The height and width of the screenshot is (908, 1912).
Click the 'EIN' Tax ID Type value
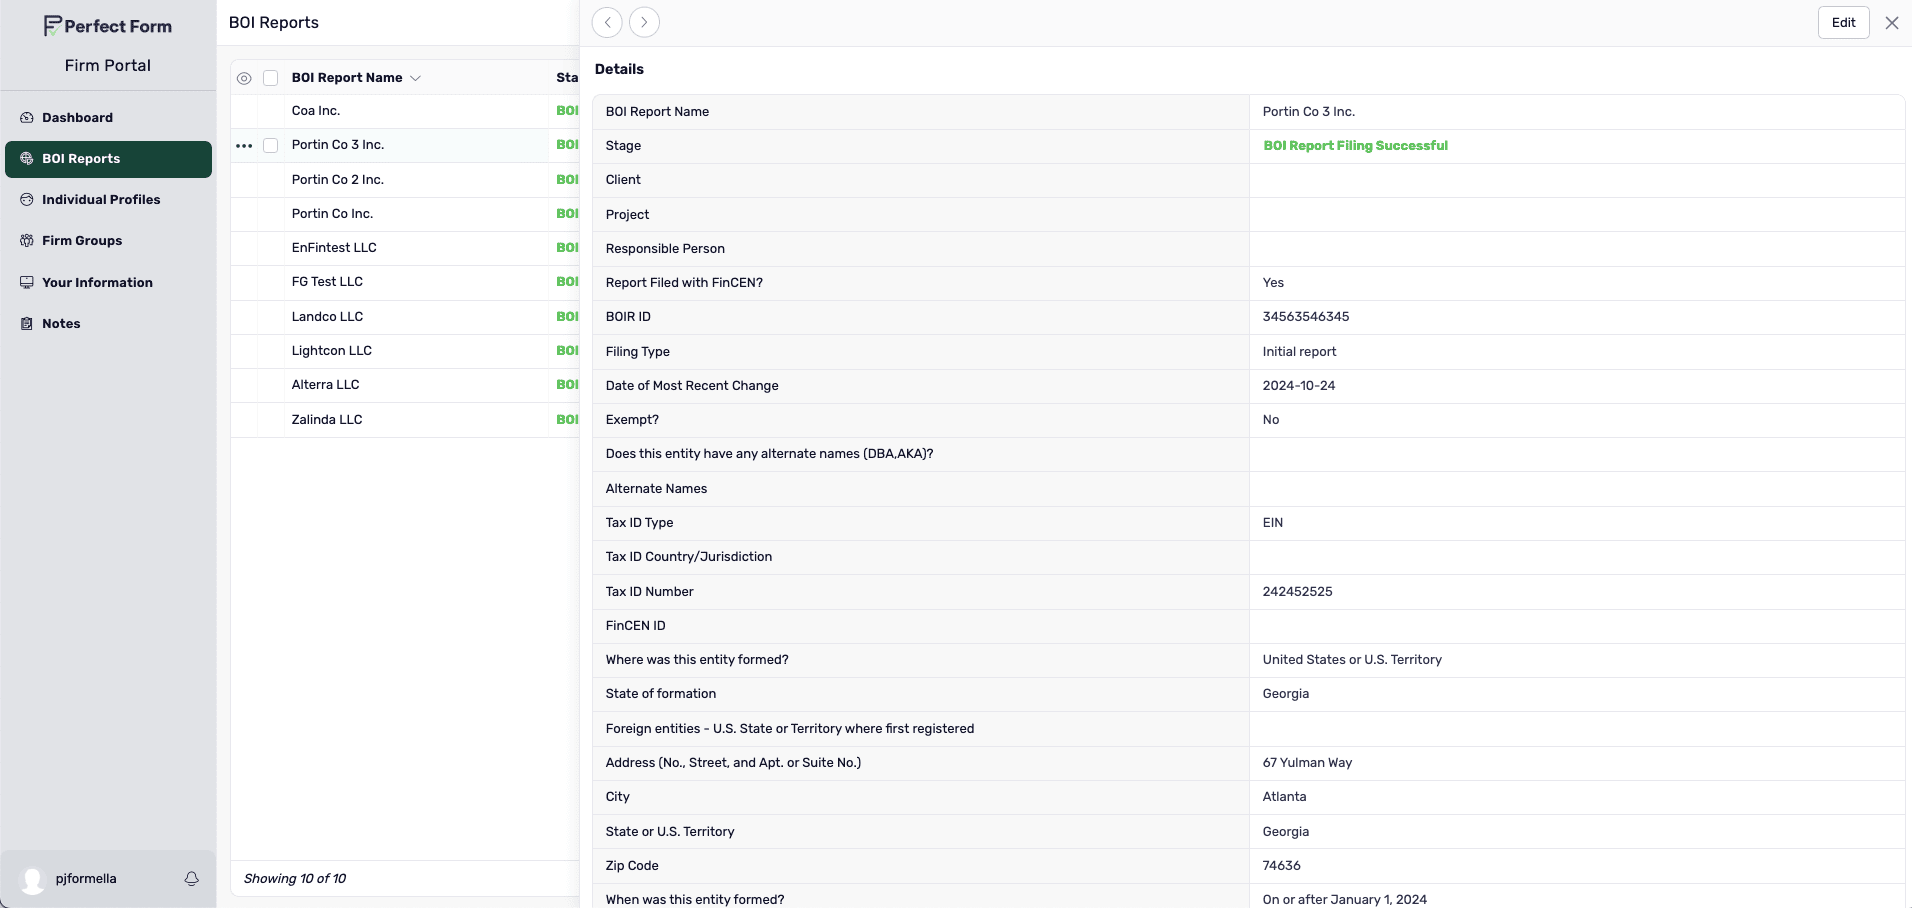tap(1273, 523)
